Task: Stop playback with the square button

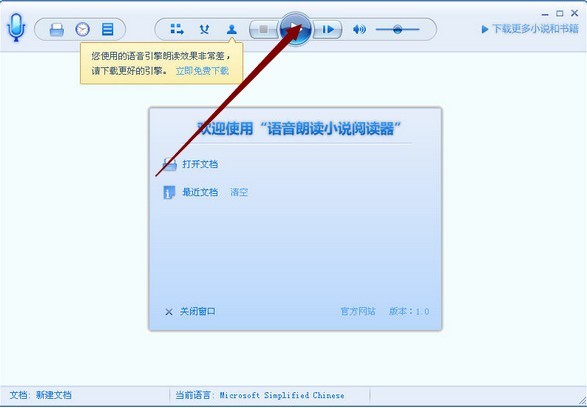Action: [264, 29]
